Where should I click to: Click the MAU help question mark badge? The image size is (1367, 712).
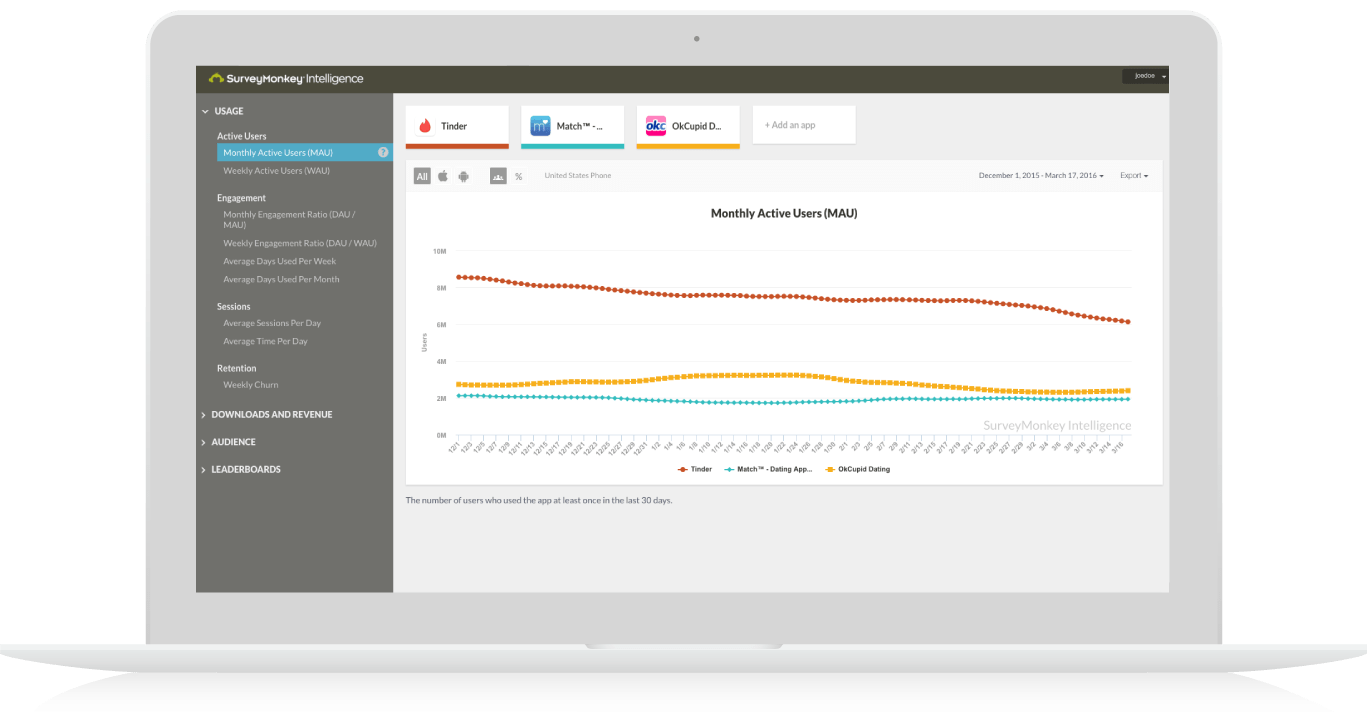point(382,152)
